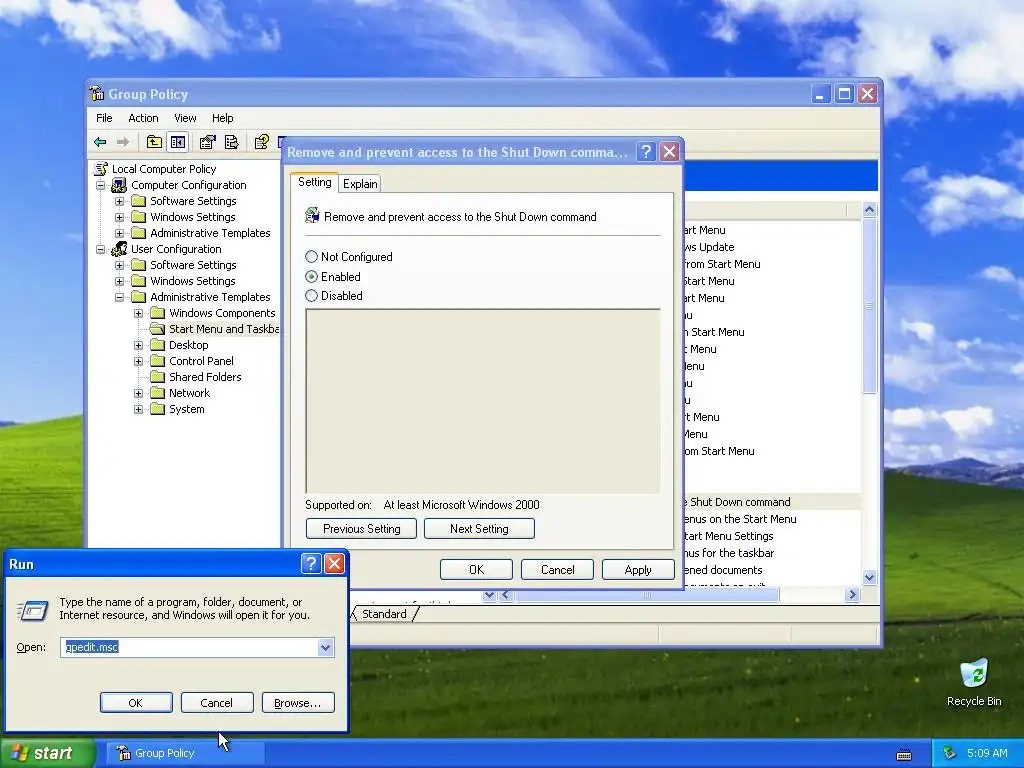The image size is (1024, 768).
Task: Click the Computer Configuration icon
Action: [119, 185]
